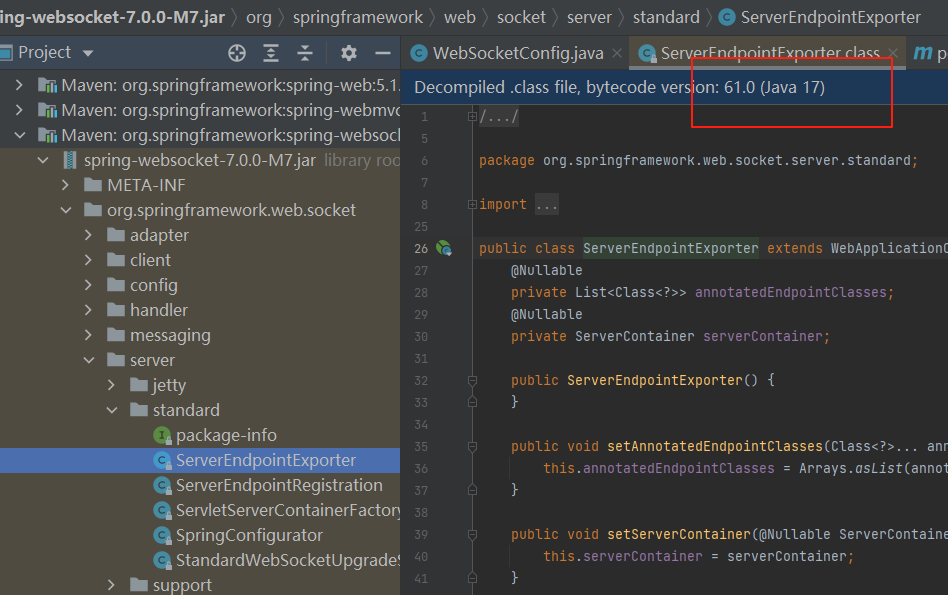Click the ServerEndpointRegistration class icon
948x595 pixels.
(162, 486)
